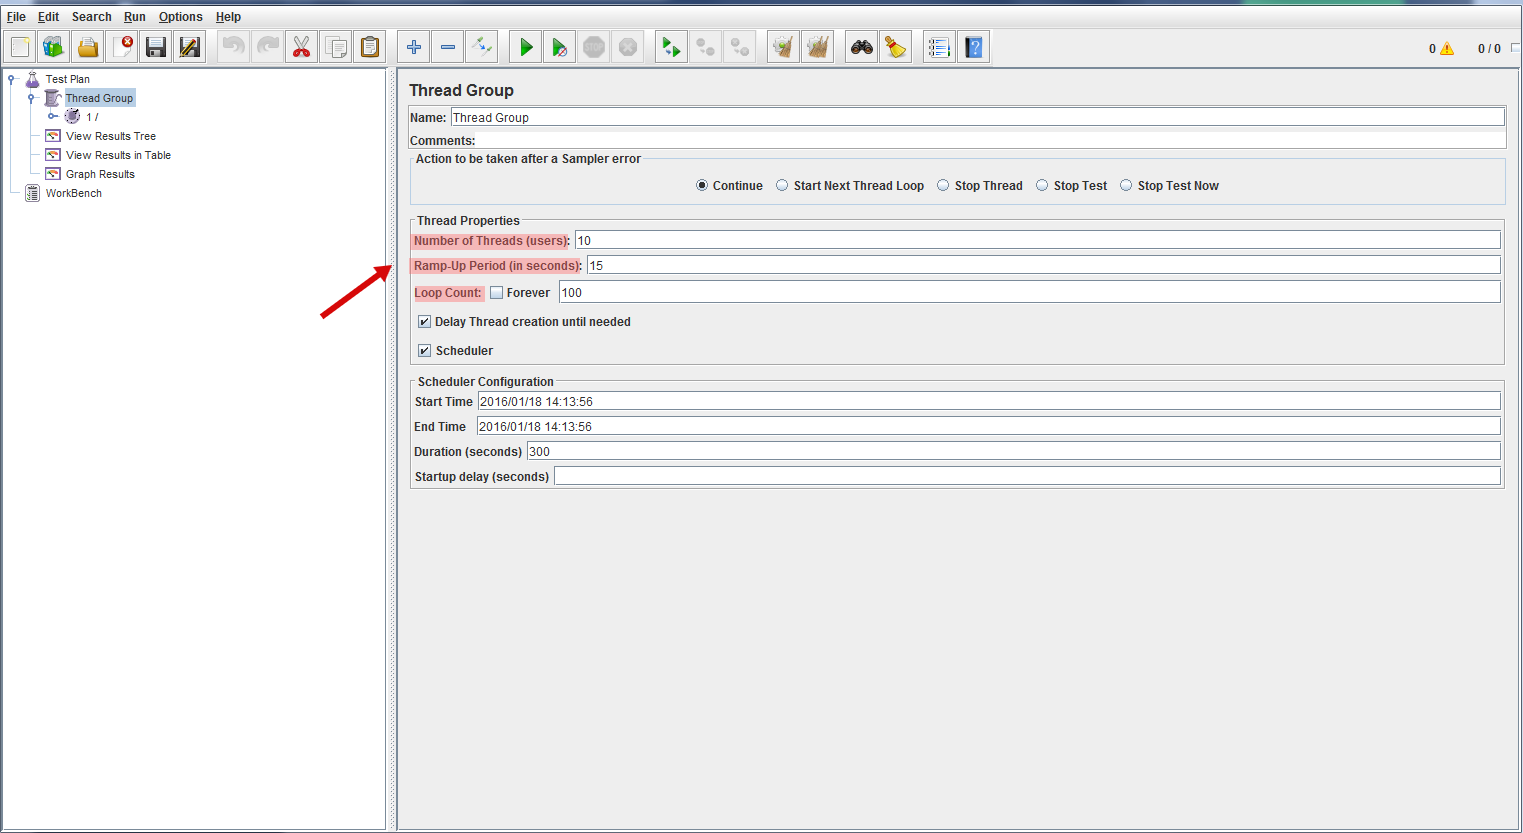This screenshot has width=1523, height=833.
Task: Click the Copy icon in toolbar
Action: click(336, 47)
